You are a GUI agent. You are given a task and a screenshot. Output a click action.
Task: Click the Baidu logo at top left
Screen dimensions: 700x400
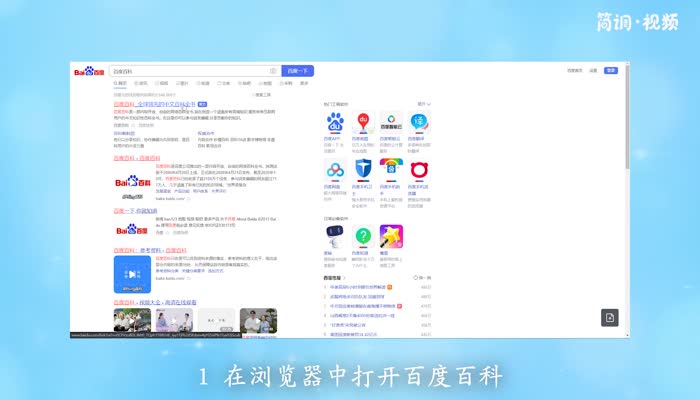pyautogui.click(x=88, y=72)
